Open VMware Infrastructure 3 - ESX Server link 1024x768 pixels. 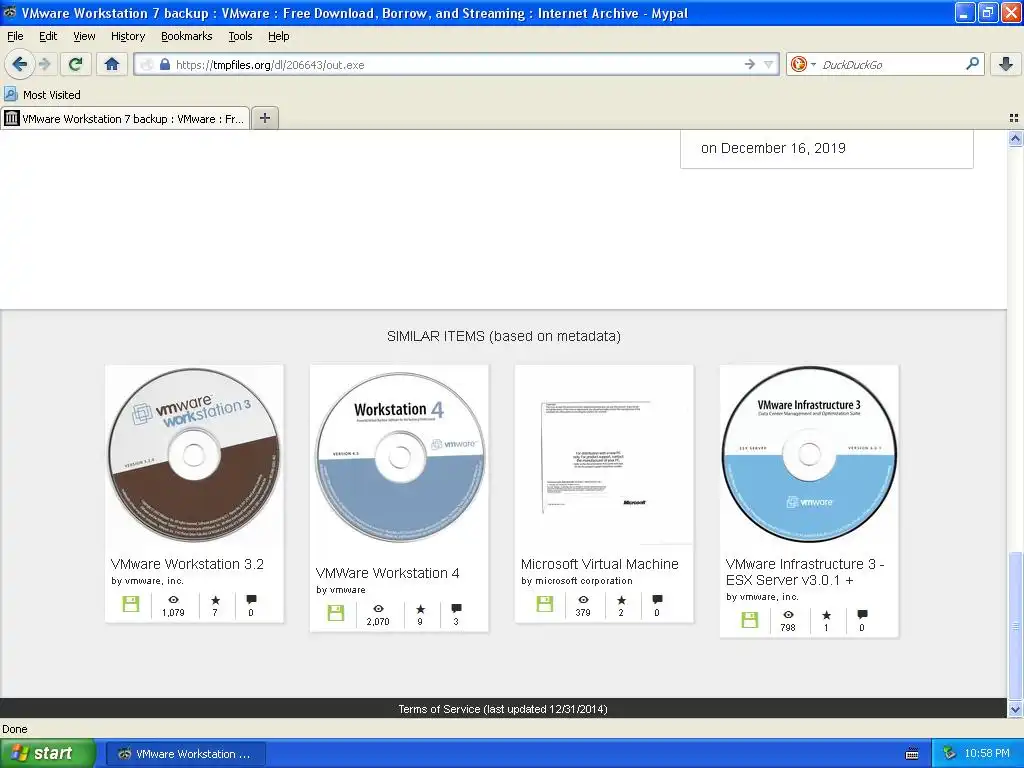point(805,572)
